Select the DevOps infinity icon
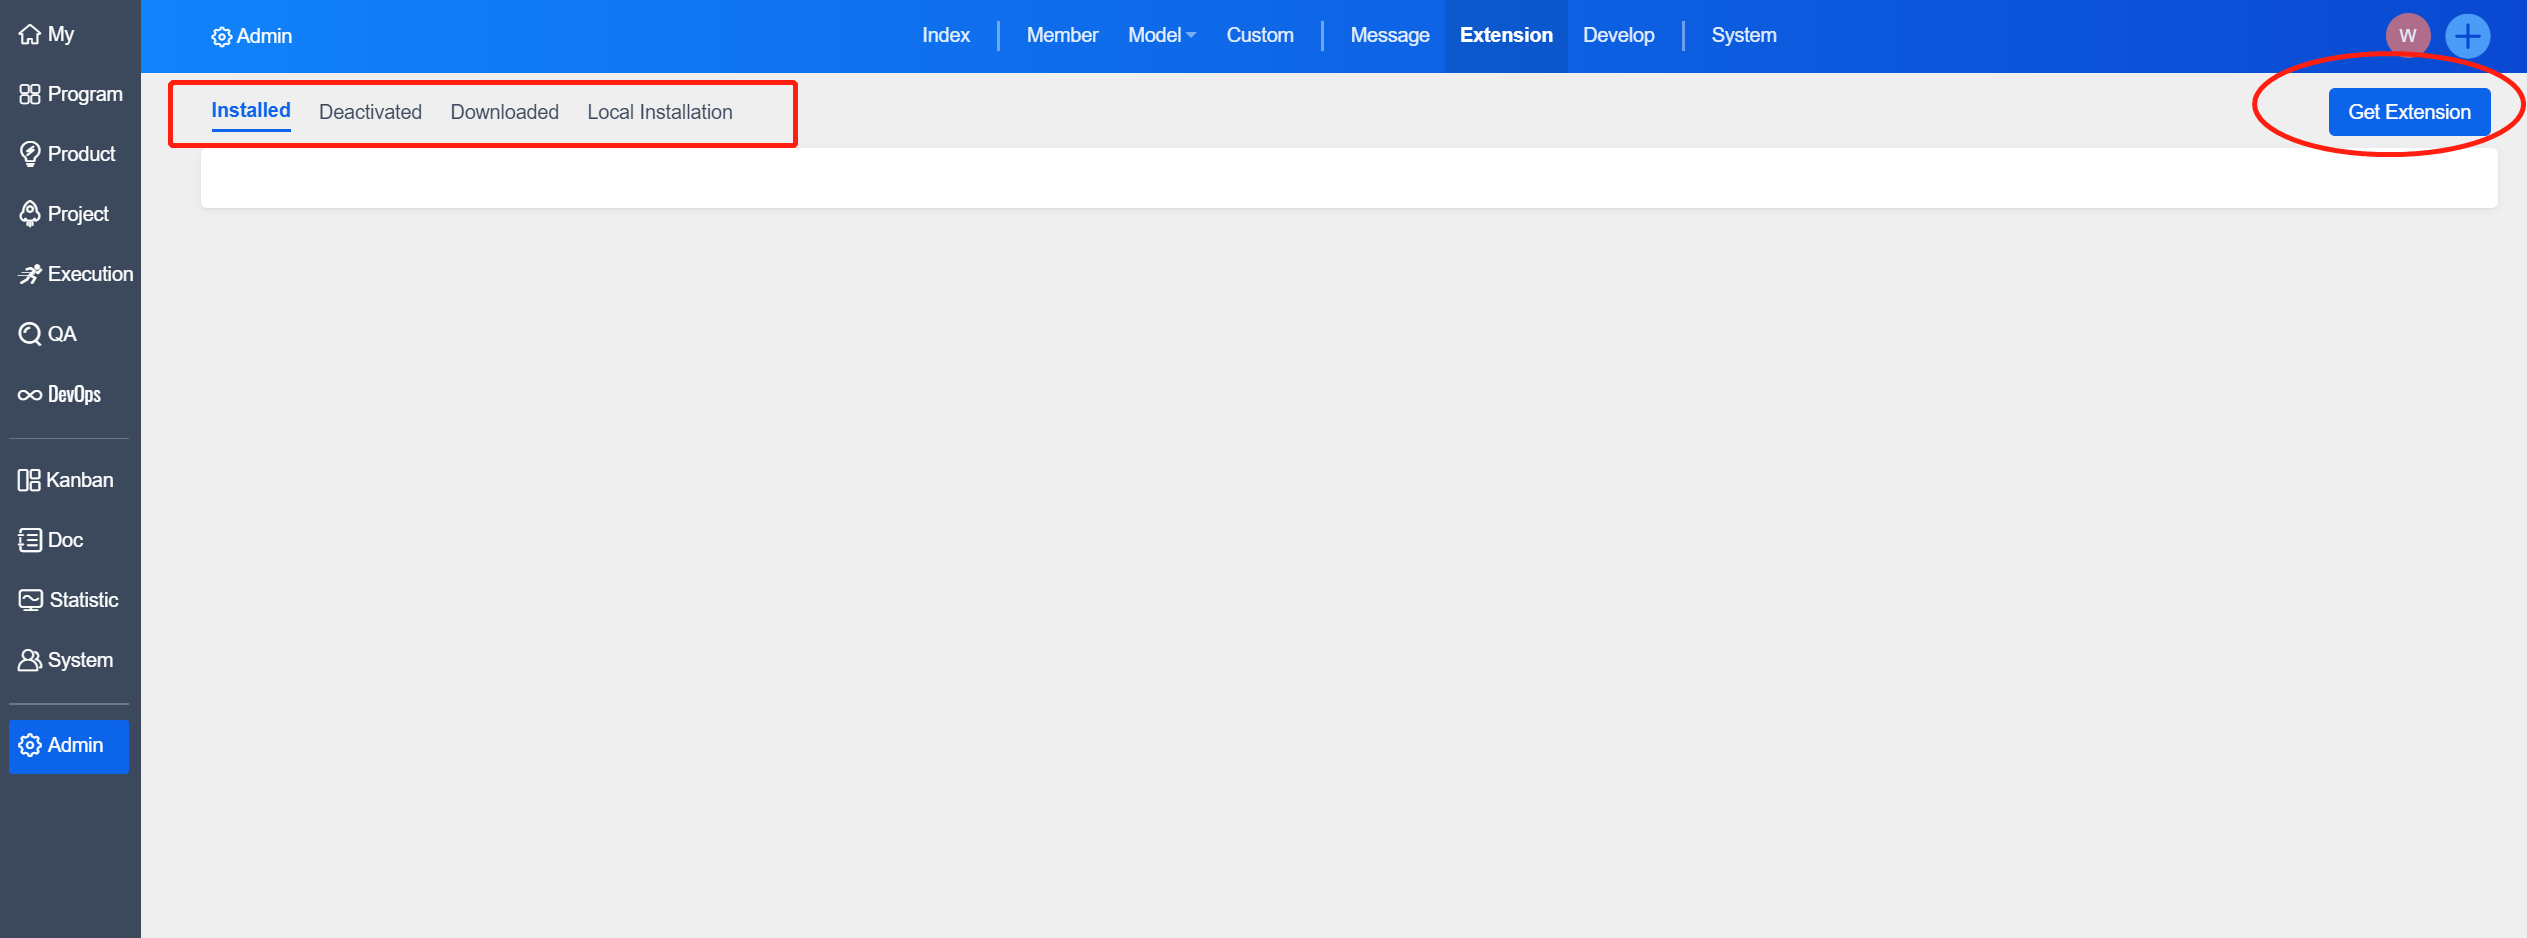Viewport: 2527px width, 938px height. click(30, 395)
